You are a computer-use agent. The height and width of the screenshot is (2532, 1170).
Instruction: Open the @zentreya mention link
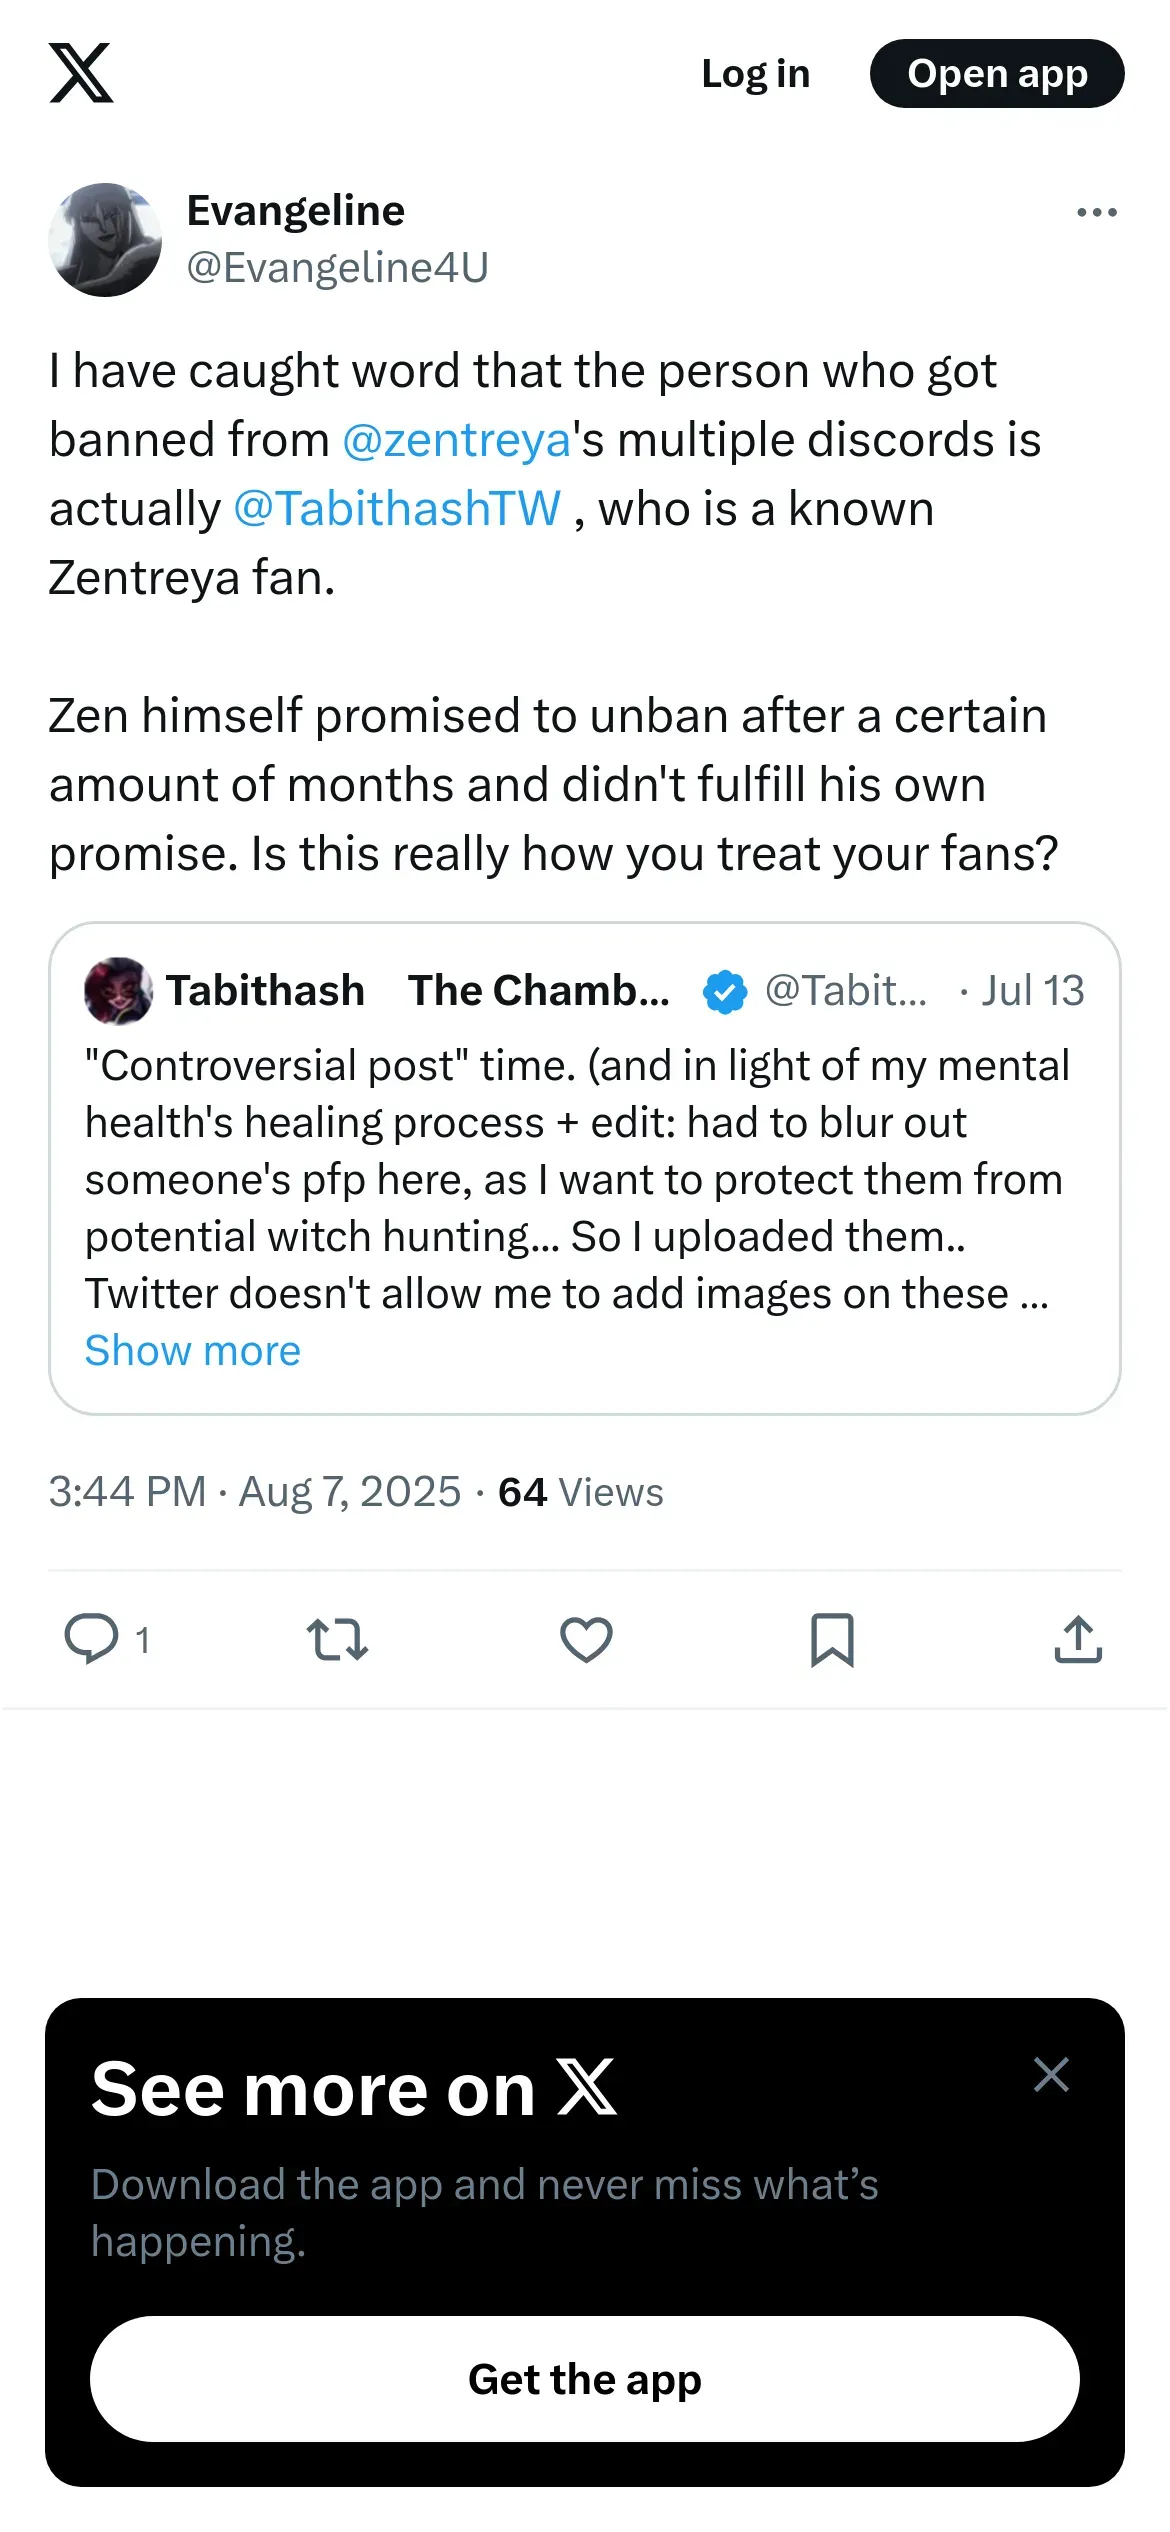point(456,440)
